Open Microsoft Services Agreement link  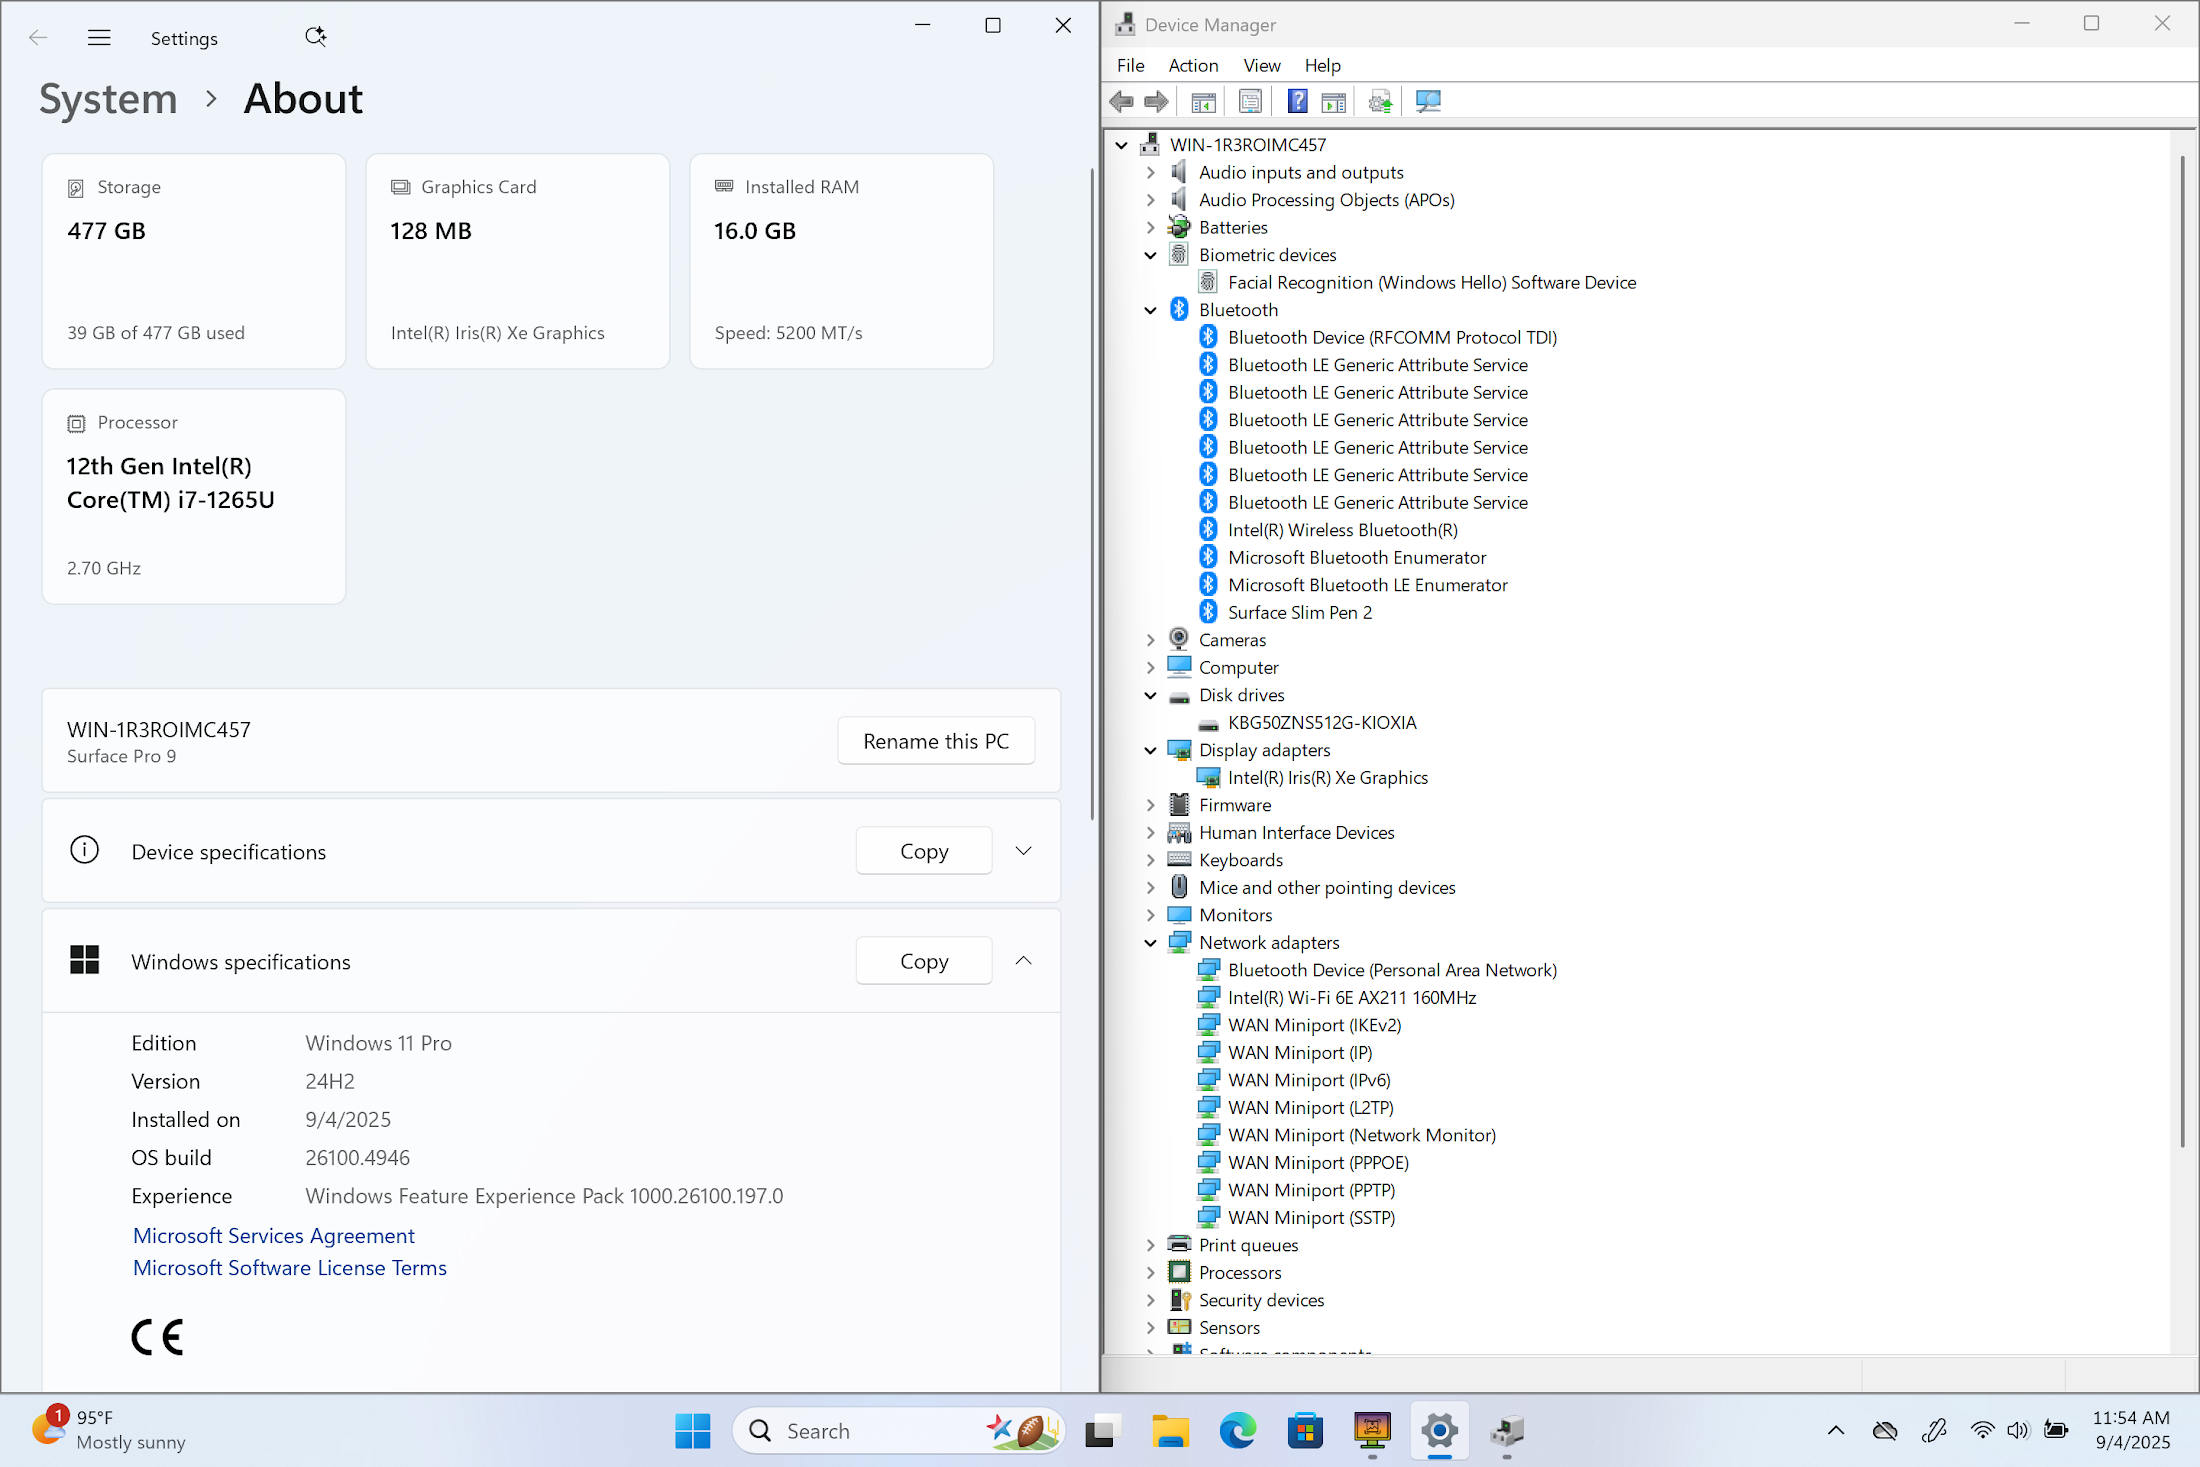point(274,1235)
